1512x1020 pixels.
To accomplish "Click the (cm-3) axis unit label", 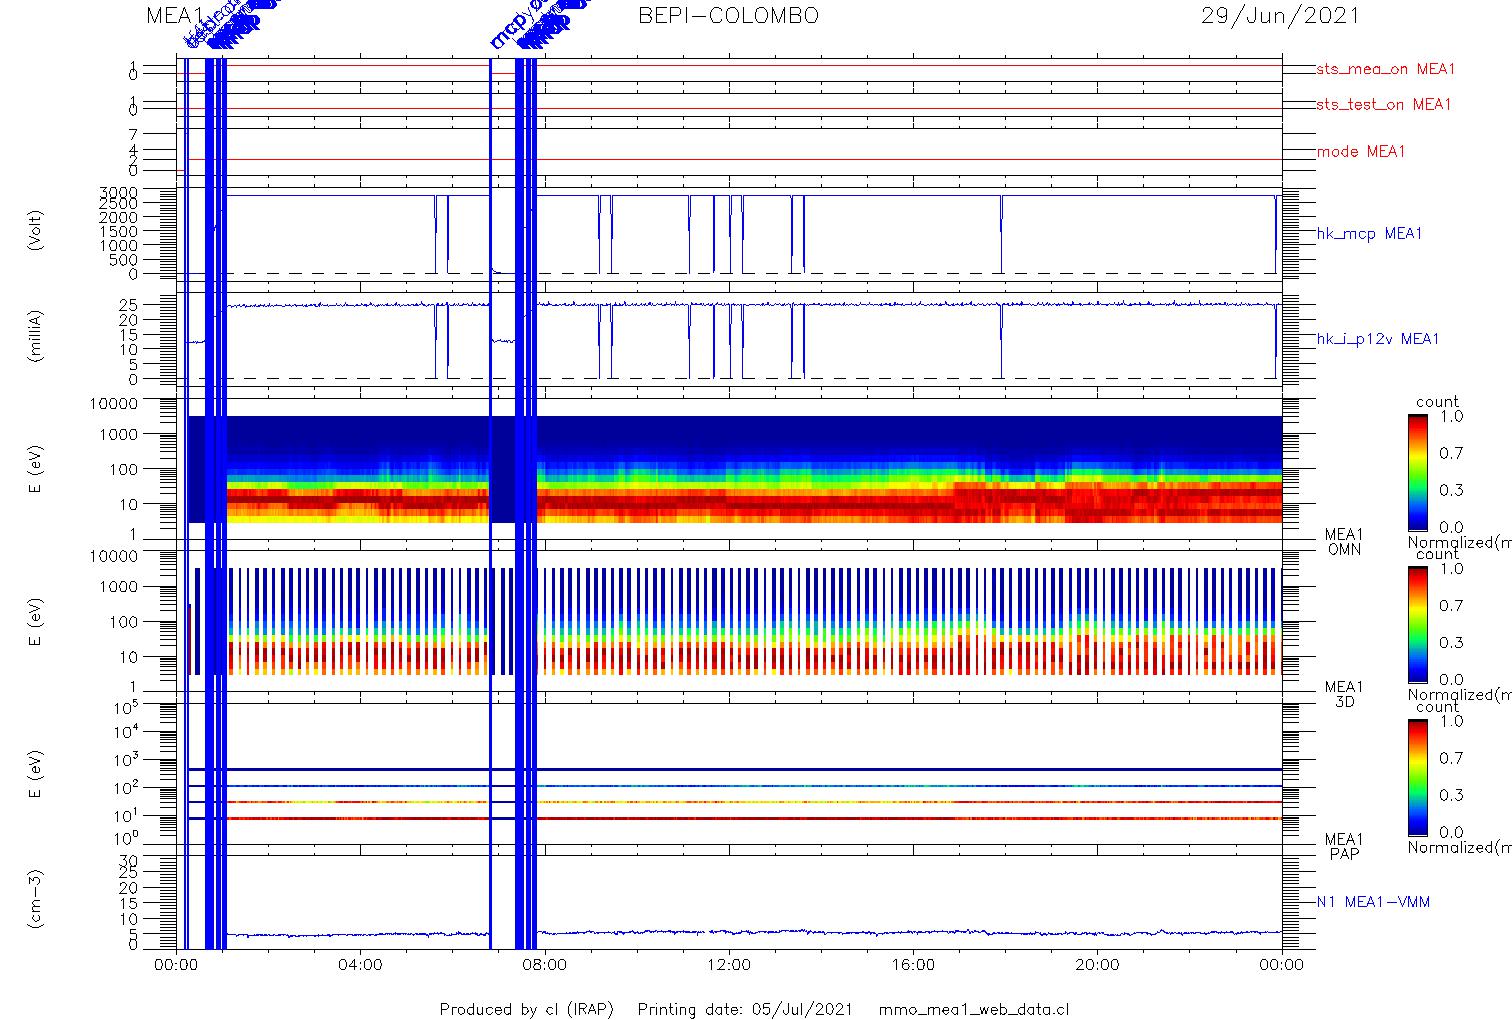I will [x=36, y=899].
